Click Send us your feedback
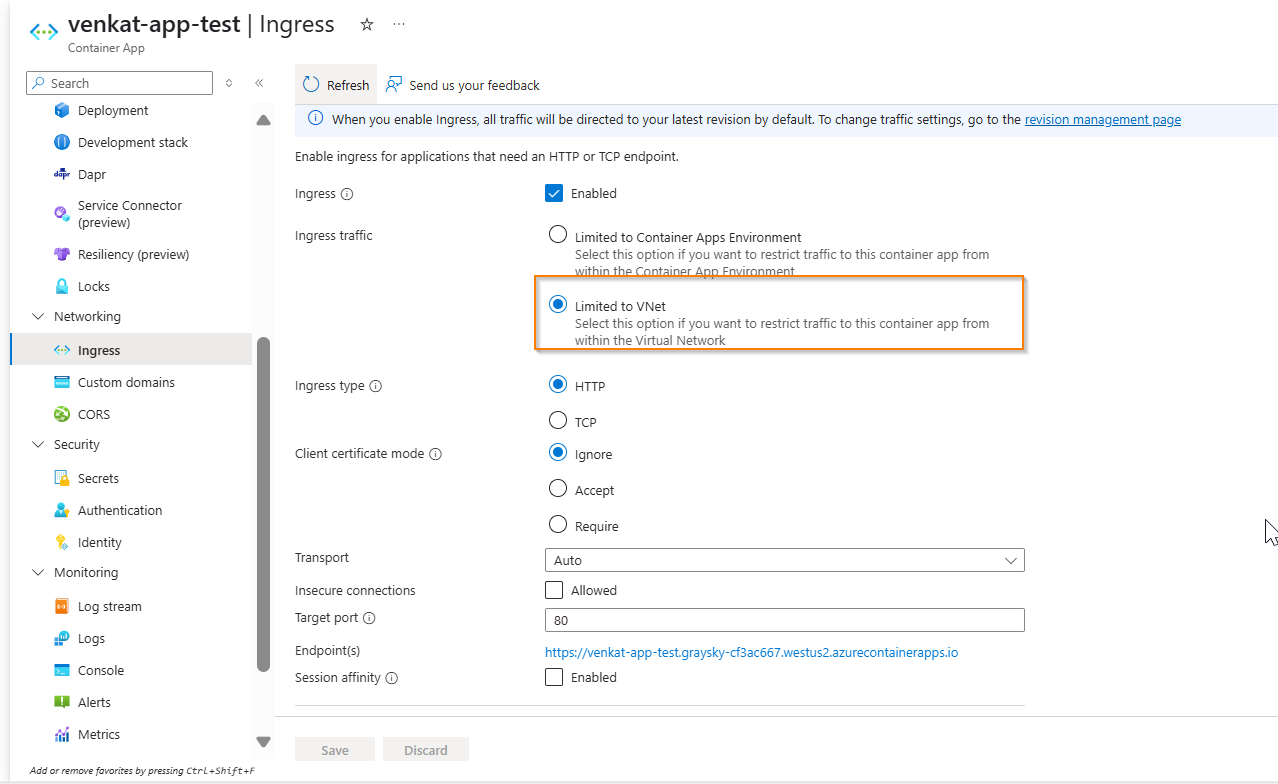Viewport: 1278px width, 784px height. [x=463, y=85]
